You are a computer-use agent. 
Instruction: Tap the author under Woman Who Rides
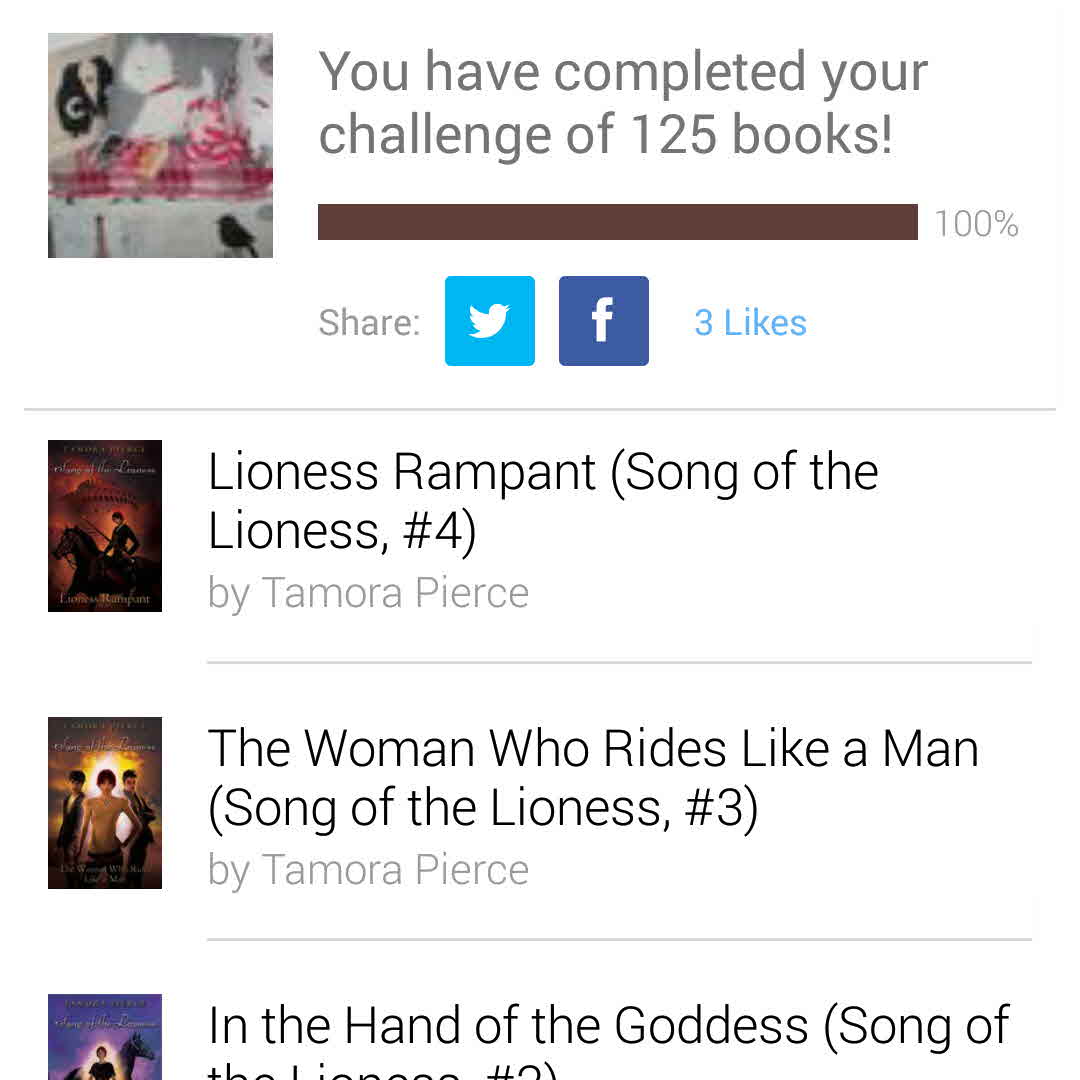(395, 870)
